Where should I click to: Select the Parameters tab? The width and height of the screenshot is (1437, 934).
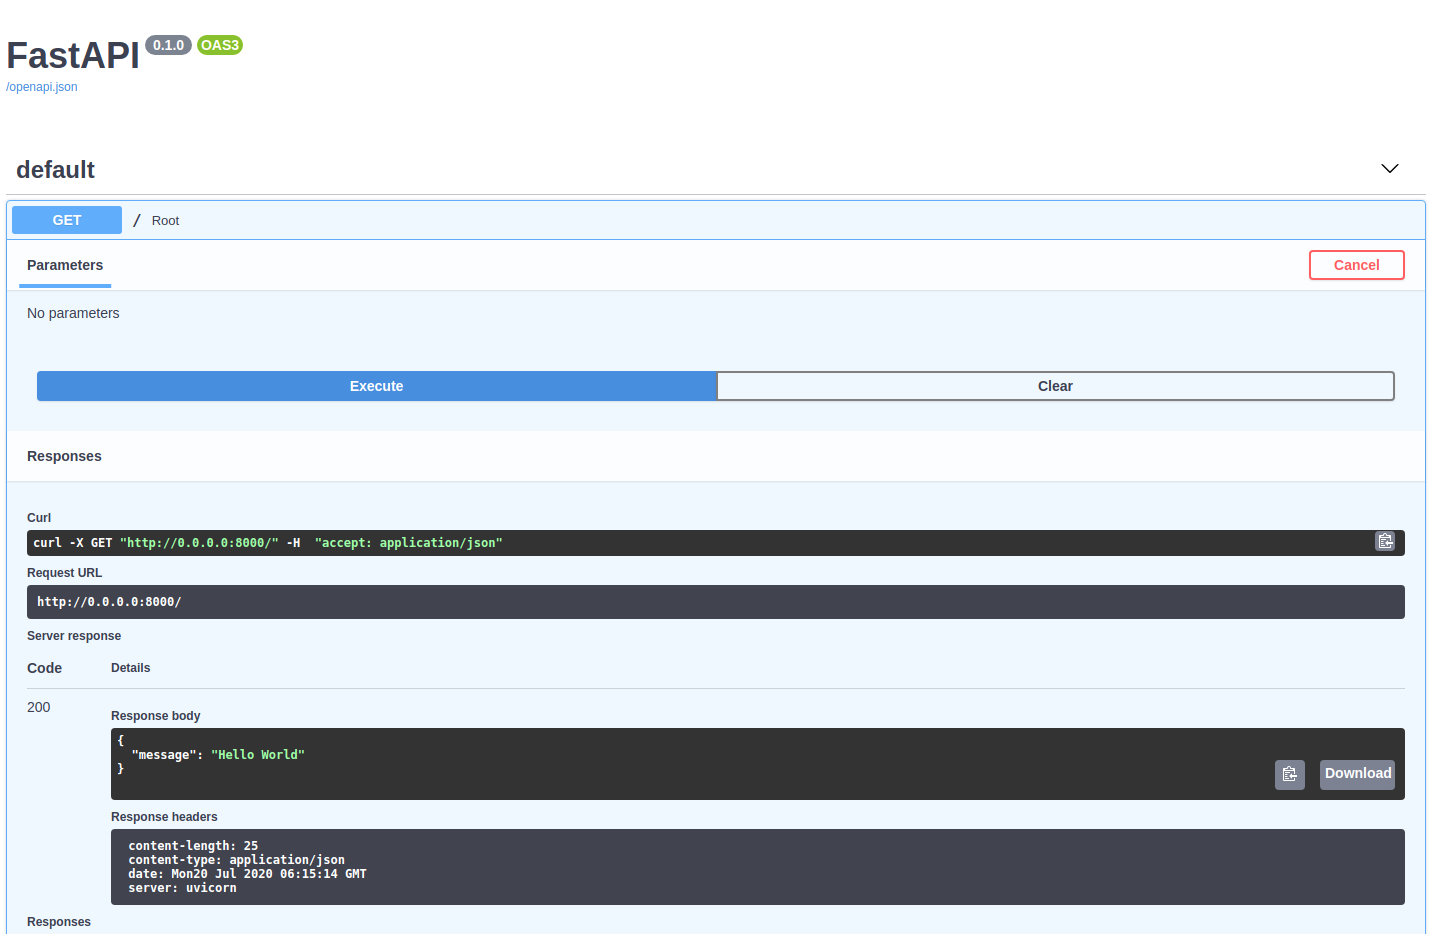pos(65,265)
